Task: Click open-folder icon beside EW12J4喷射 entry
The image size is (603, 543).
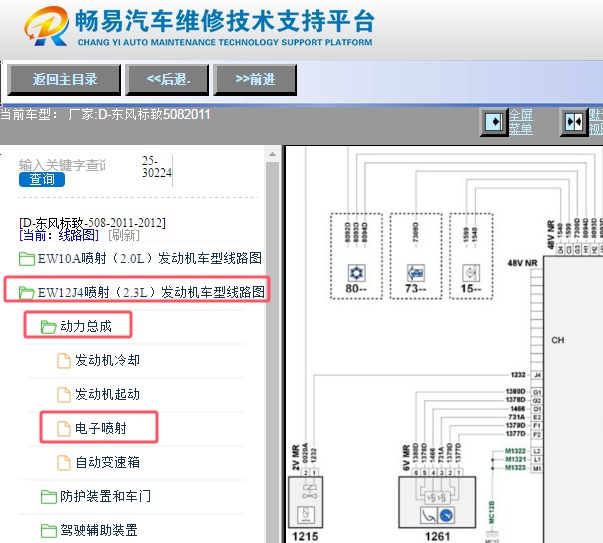Action: pyautogui.click(x=27, y=293)
